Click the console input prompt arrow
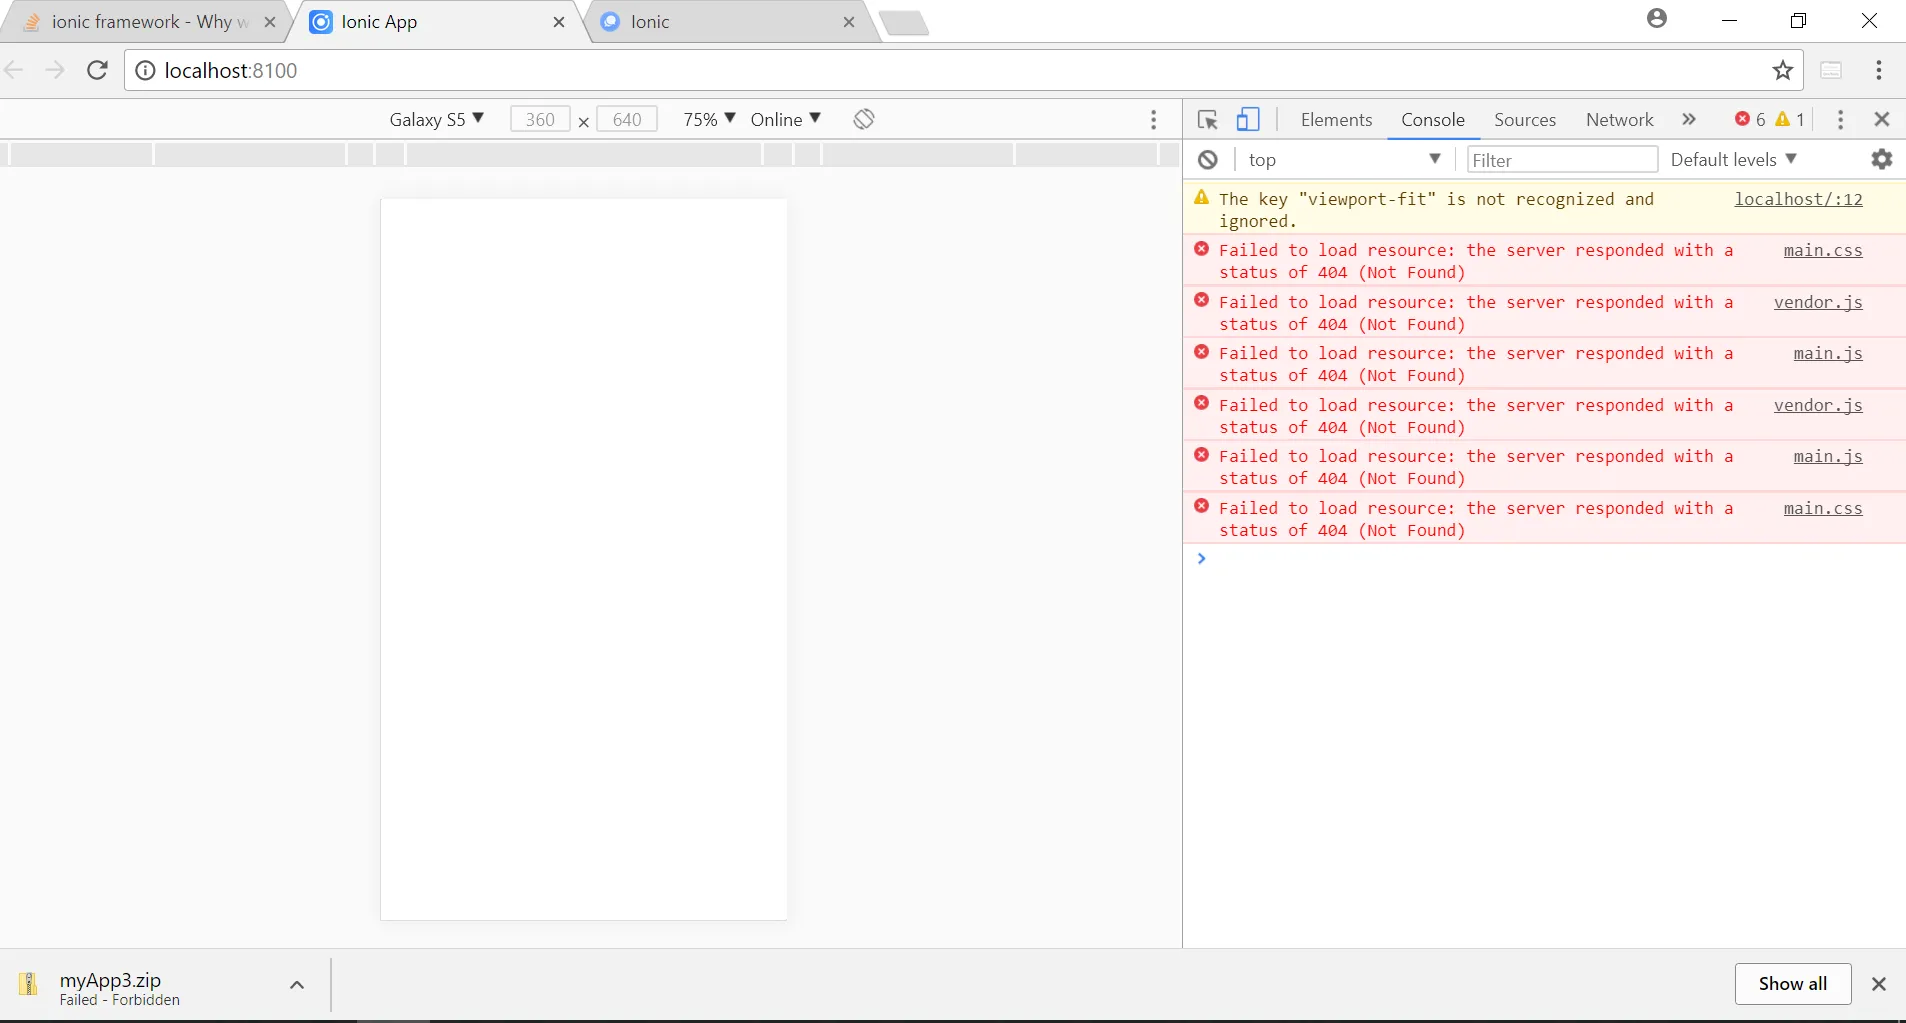 1201,558
